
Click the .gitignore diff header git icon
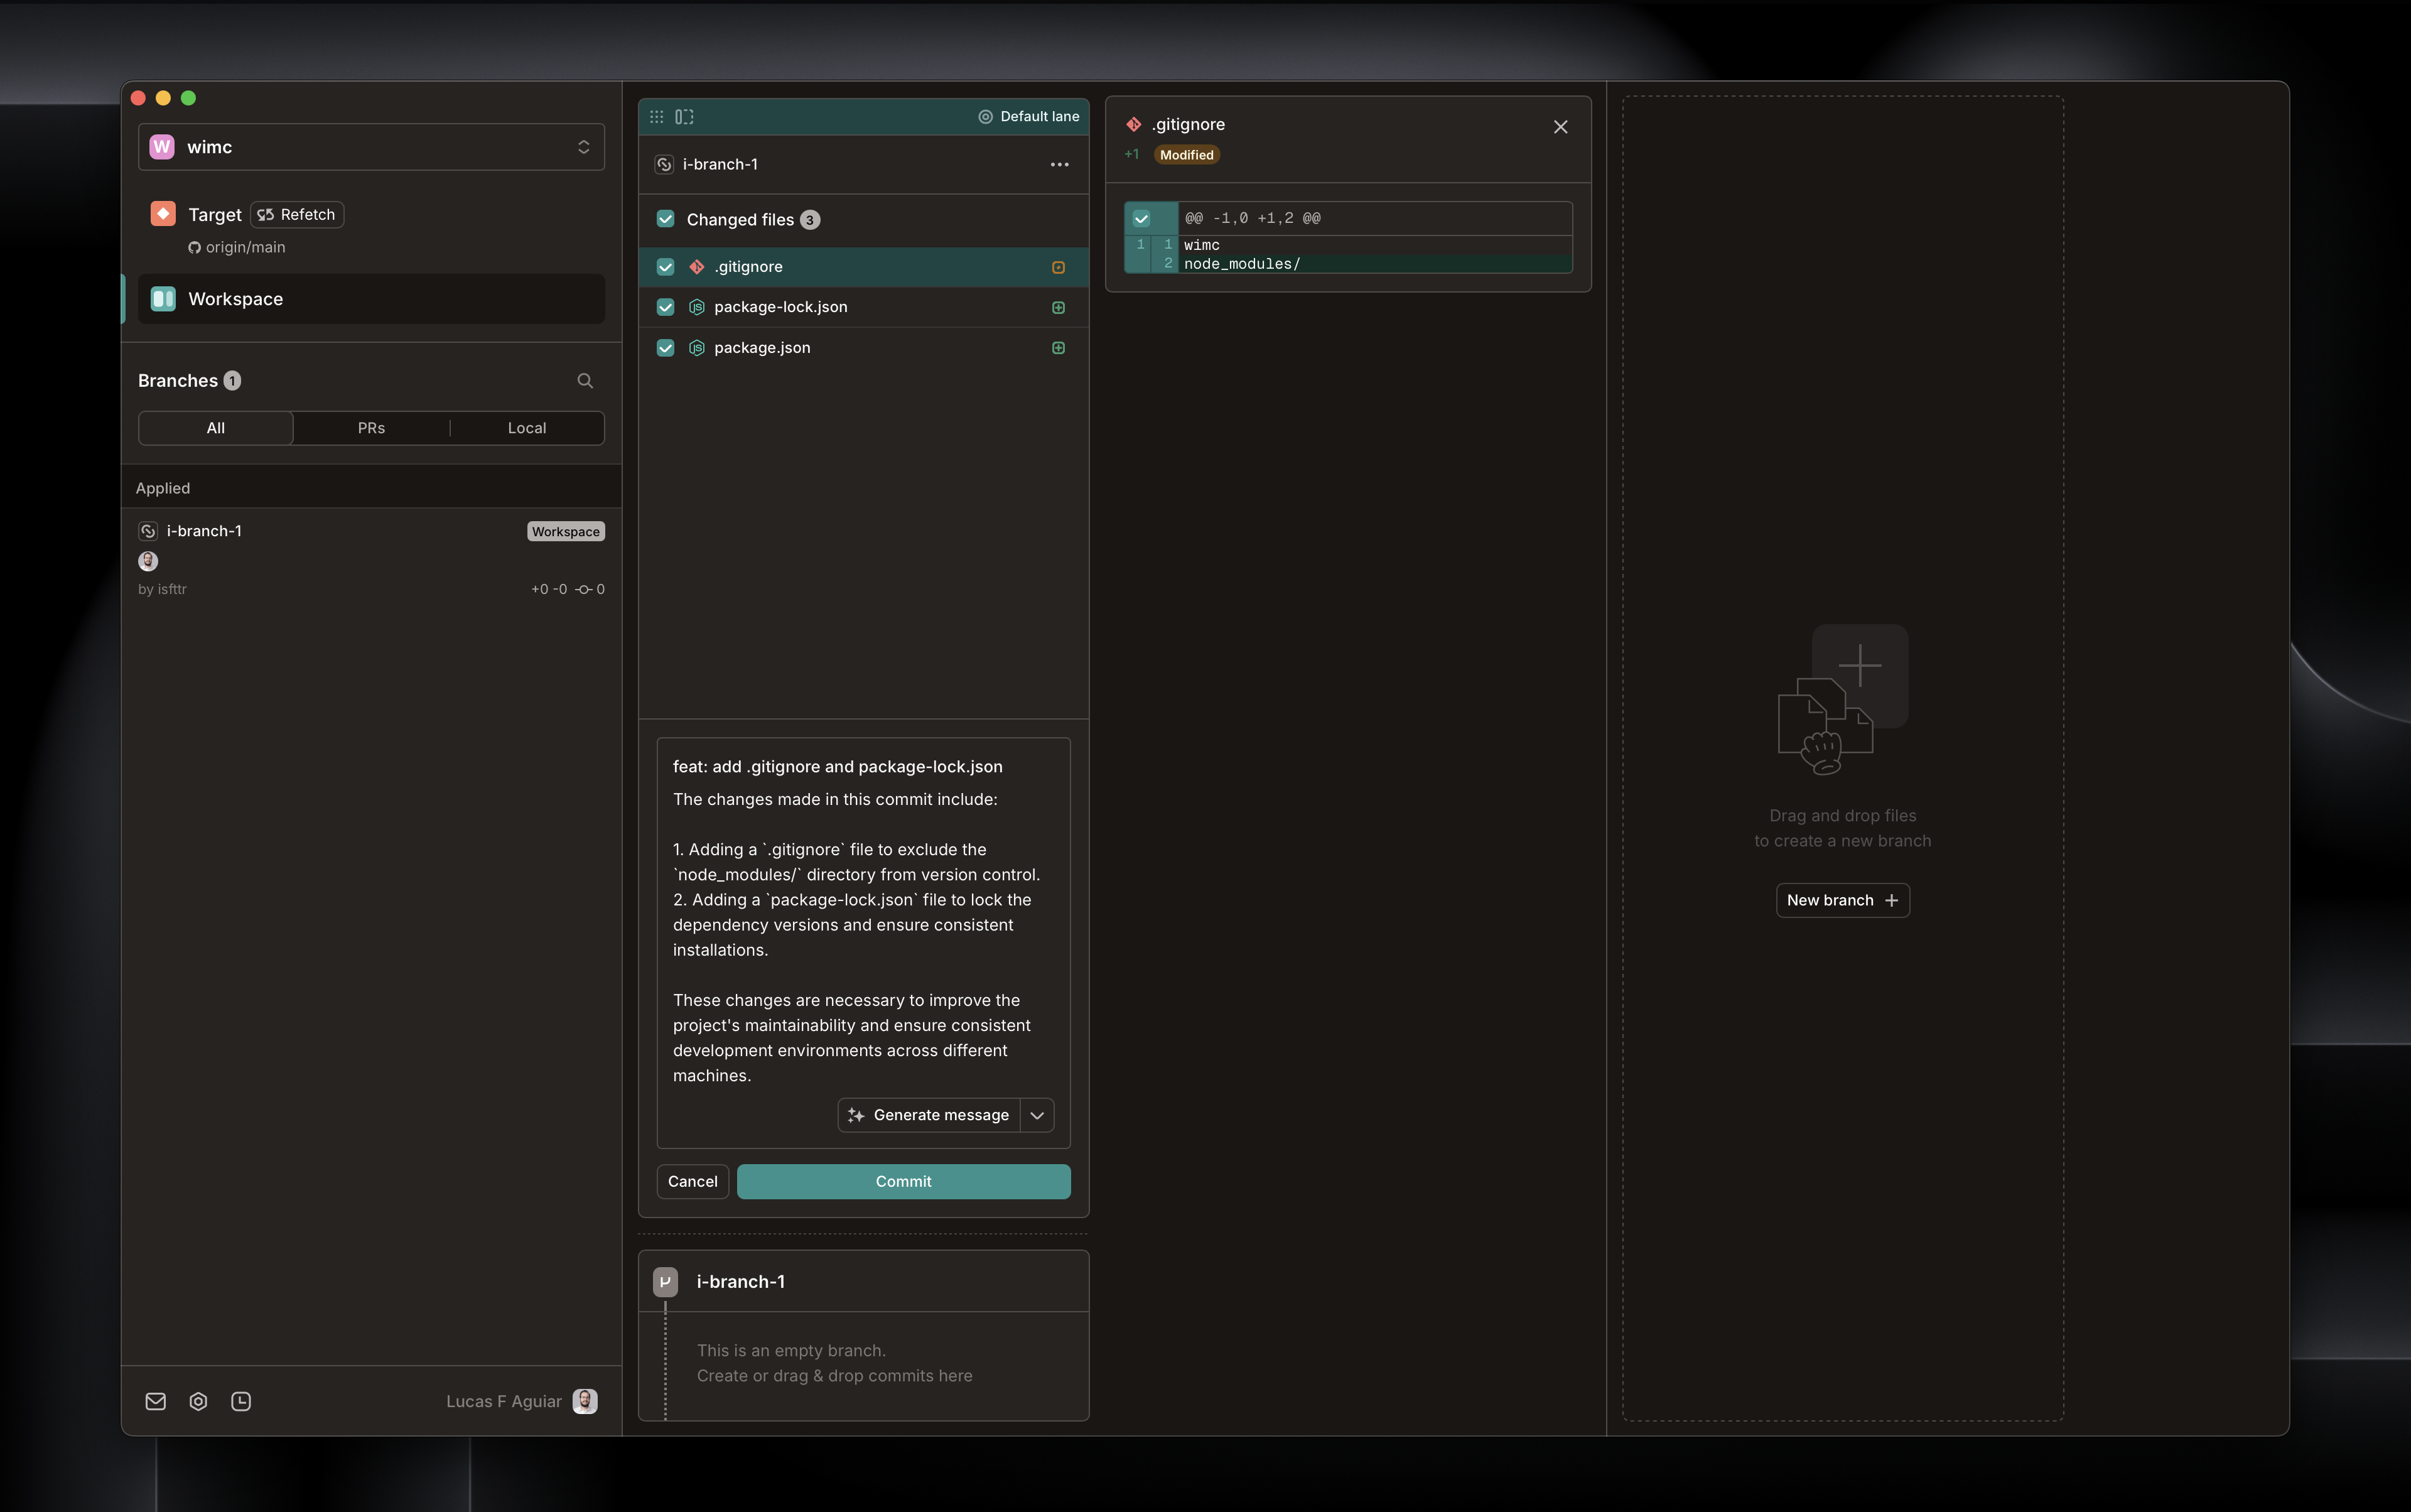click(1133, 125)
